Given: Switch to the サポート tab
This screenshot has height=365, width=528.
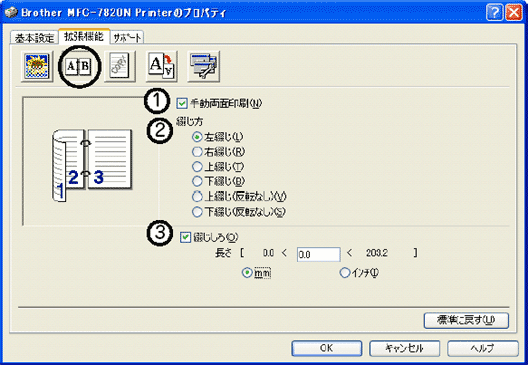Looking at the screenshot, I should 127,38.
